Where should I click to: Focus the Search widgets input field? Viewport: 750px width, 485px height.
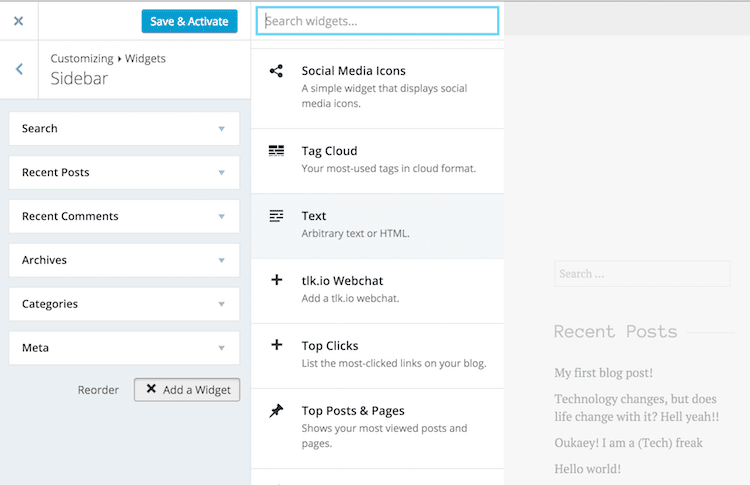tap(377, 21)
